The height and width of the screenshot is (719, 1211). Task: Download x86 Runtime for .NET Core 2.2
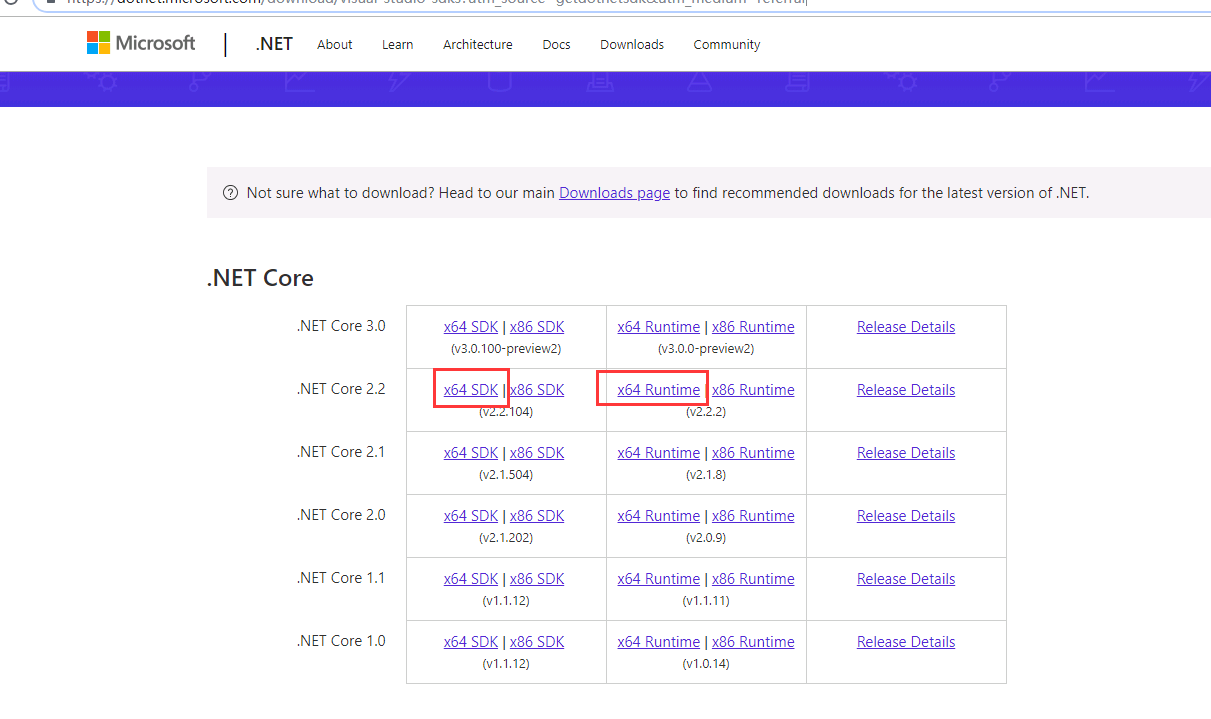point(753,390)
